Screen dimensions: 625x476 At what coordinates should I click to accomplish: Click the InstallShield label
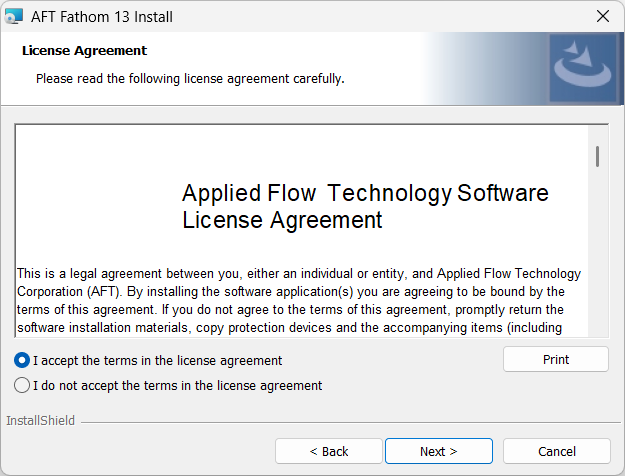tap(40, 421)
